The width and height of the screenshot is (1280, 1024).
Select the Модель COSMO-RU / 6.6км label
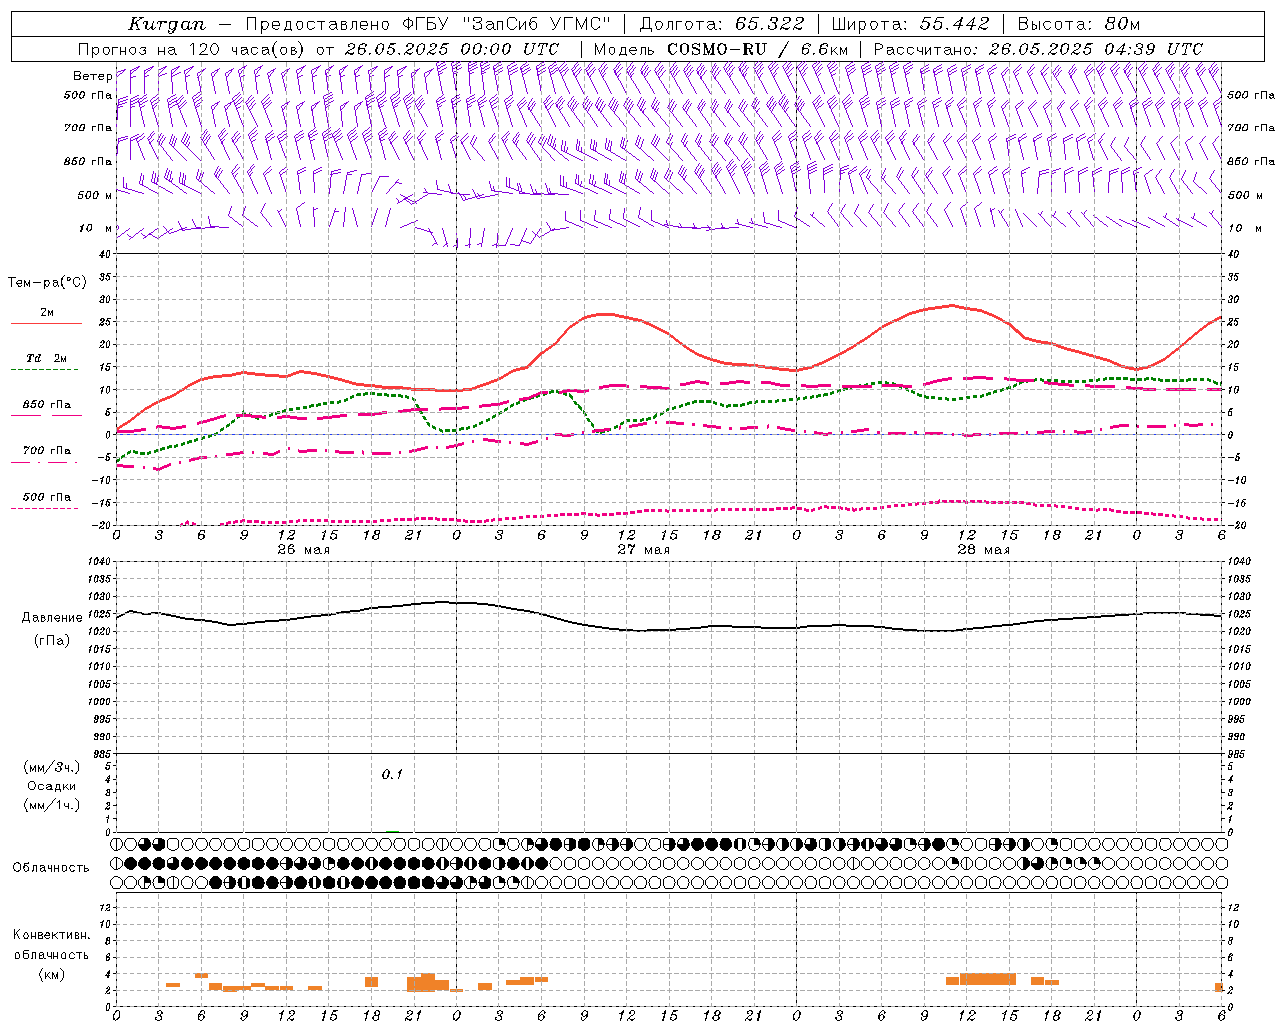point(721,49)
